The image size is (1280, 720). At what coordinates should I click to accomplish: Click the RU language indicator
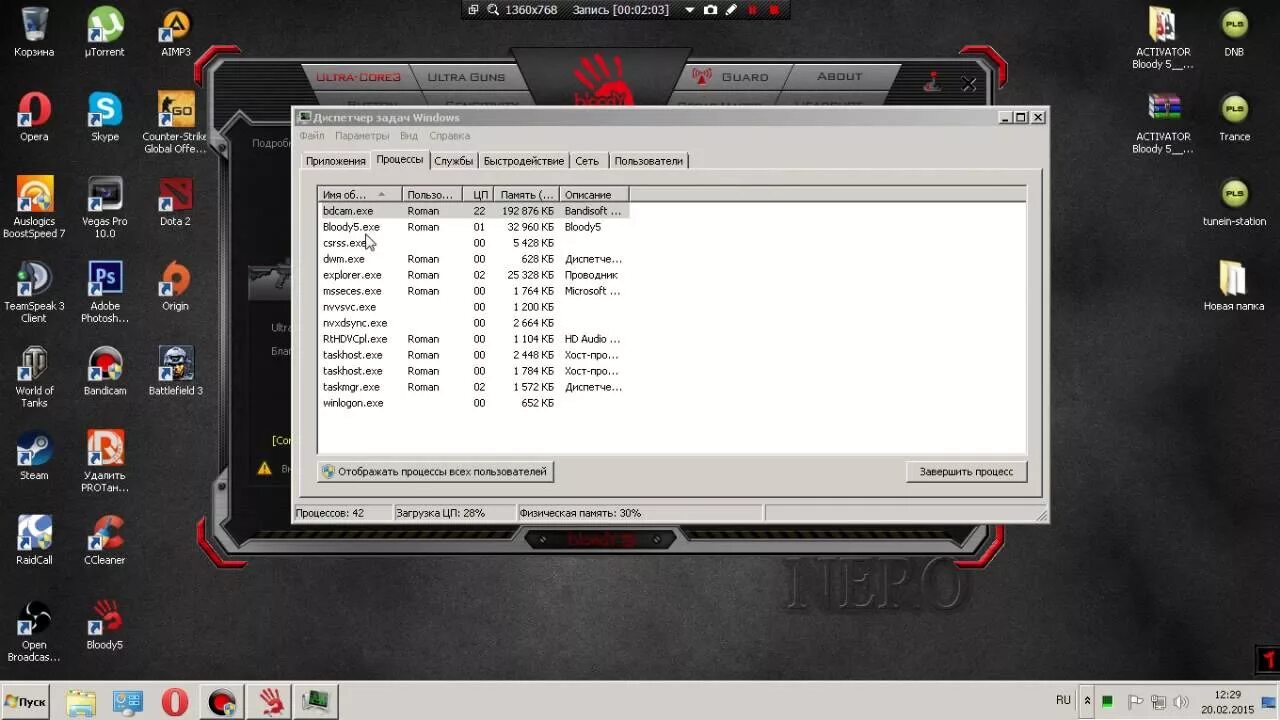[1063, 700]
